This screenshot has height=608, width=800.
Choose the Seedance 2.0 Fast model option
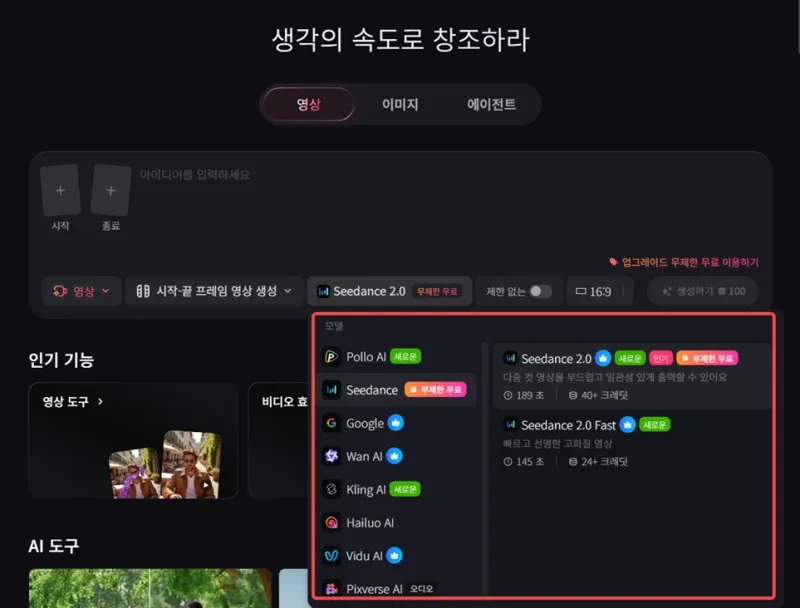(631, 443)
